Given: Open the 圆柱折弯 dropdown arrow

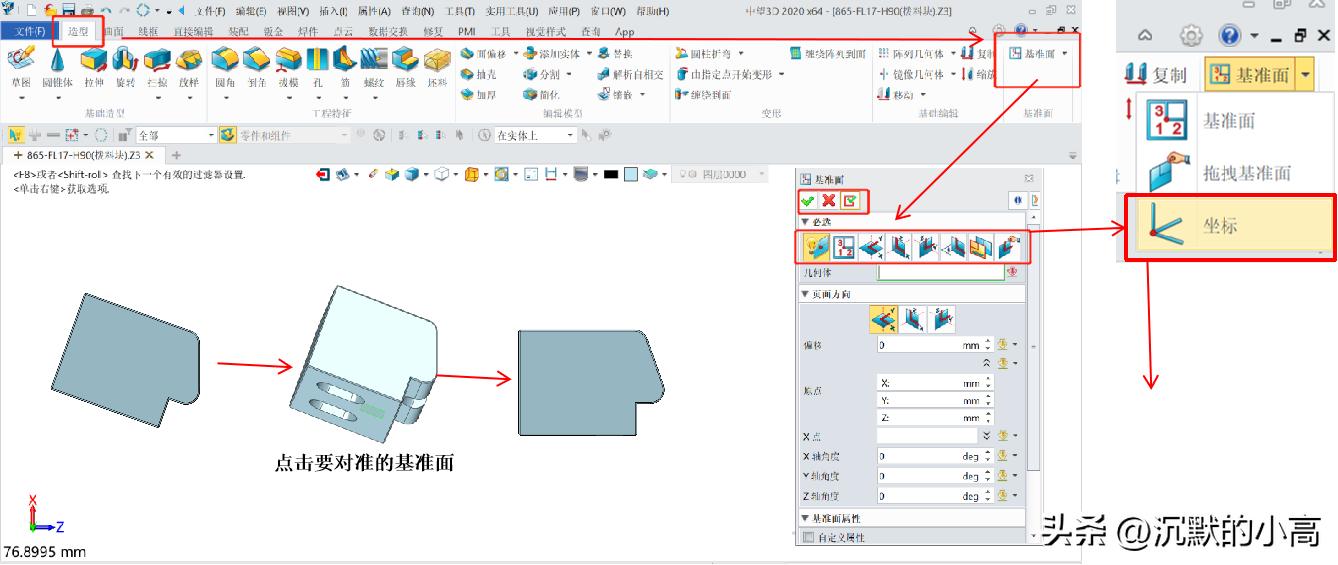Looking at the screenshot, I should 741,53.
